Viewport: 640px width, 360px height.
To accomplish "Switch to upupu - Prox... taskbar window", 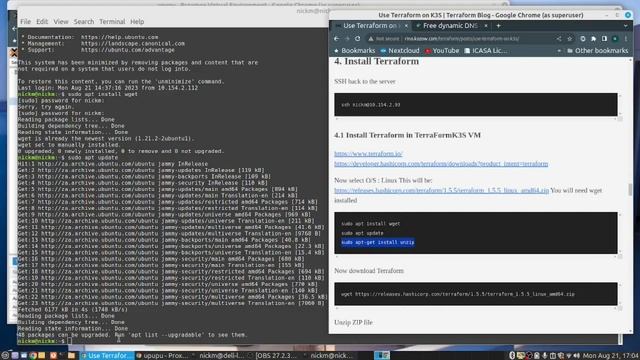I will click(164, 356).
